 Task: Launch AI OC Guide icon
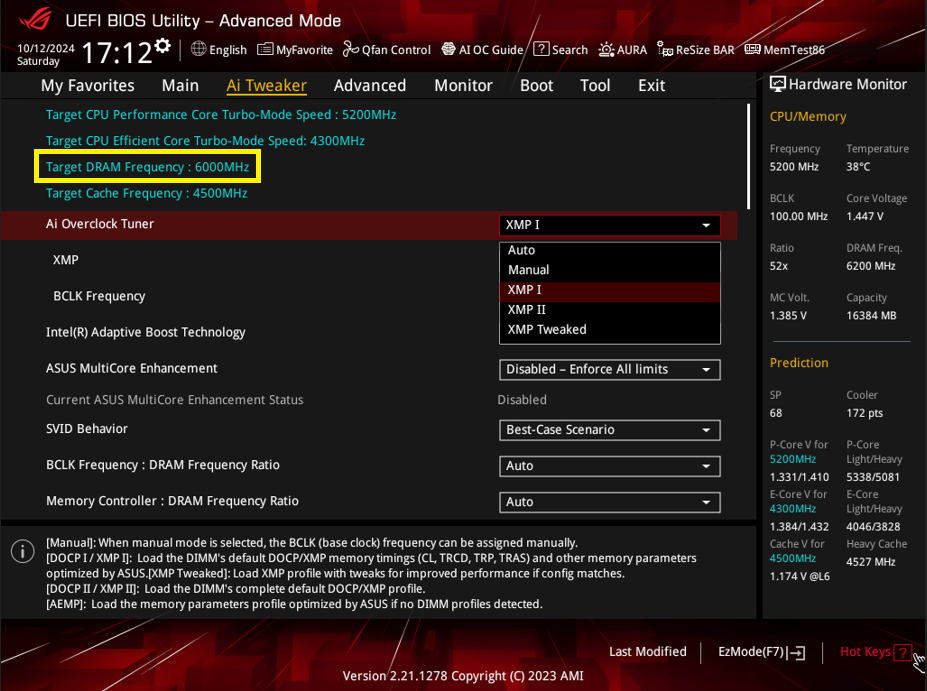449,49
